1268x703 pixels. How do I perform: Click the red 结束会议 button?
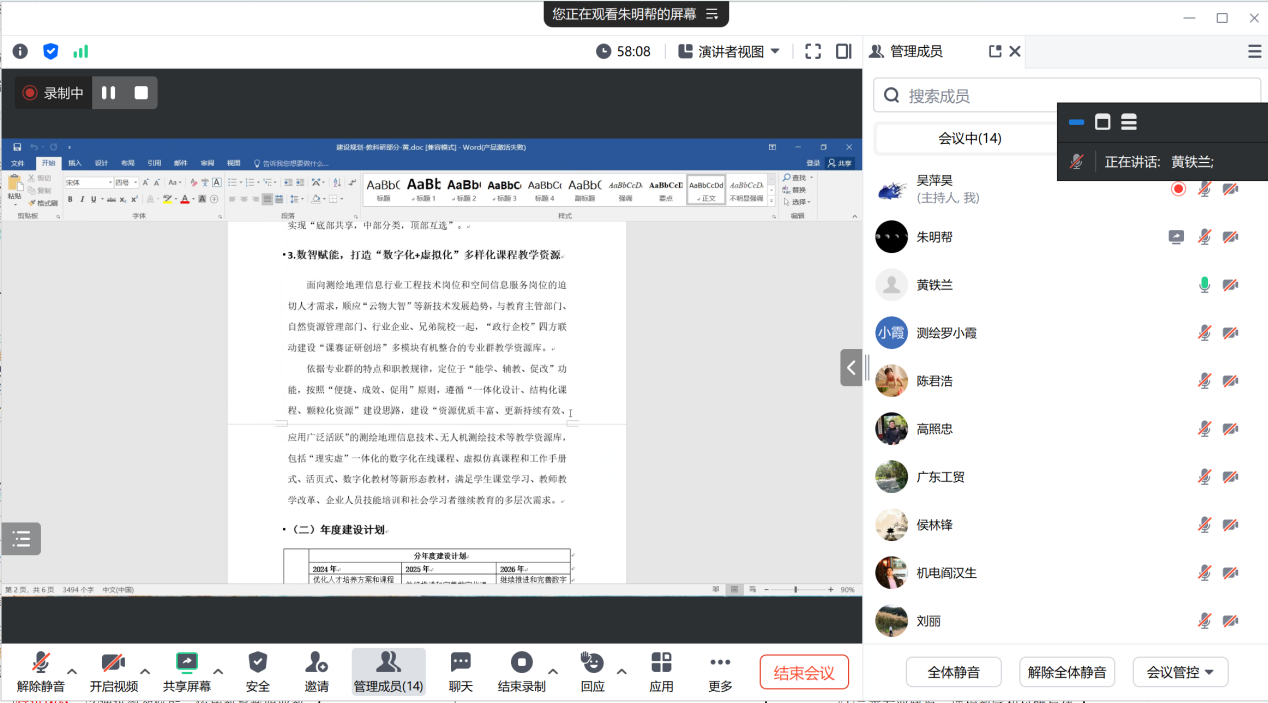pyautogui.click(x=804, y=672)
